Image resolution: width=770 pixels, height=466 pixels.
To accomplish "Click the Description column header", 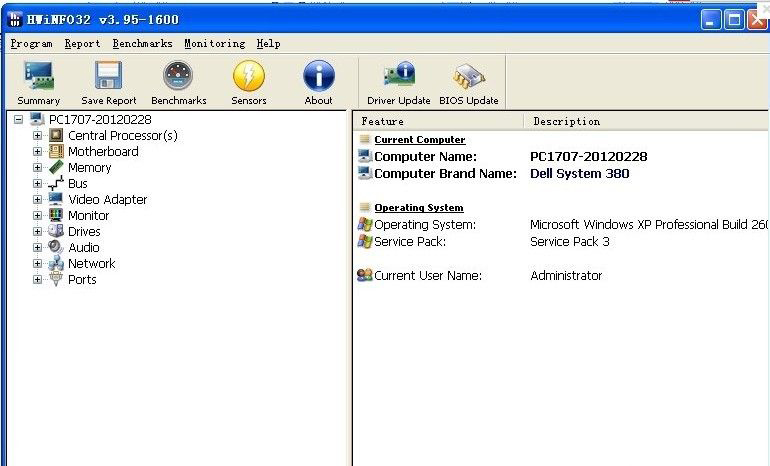I will (646, 121).
